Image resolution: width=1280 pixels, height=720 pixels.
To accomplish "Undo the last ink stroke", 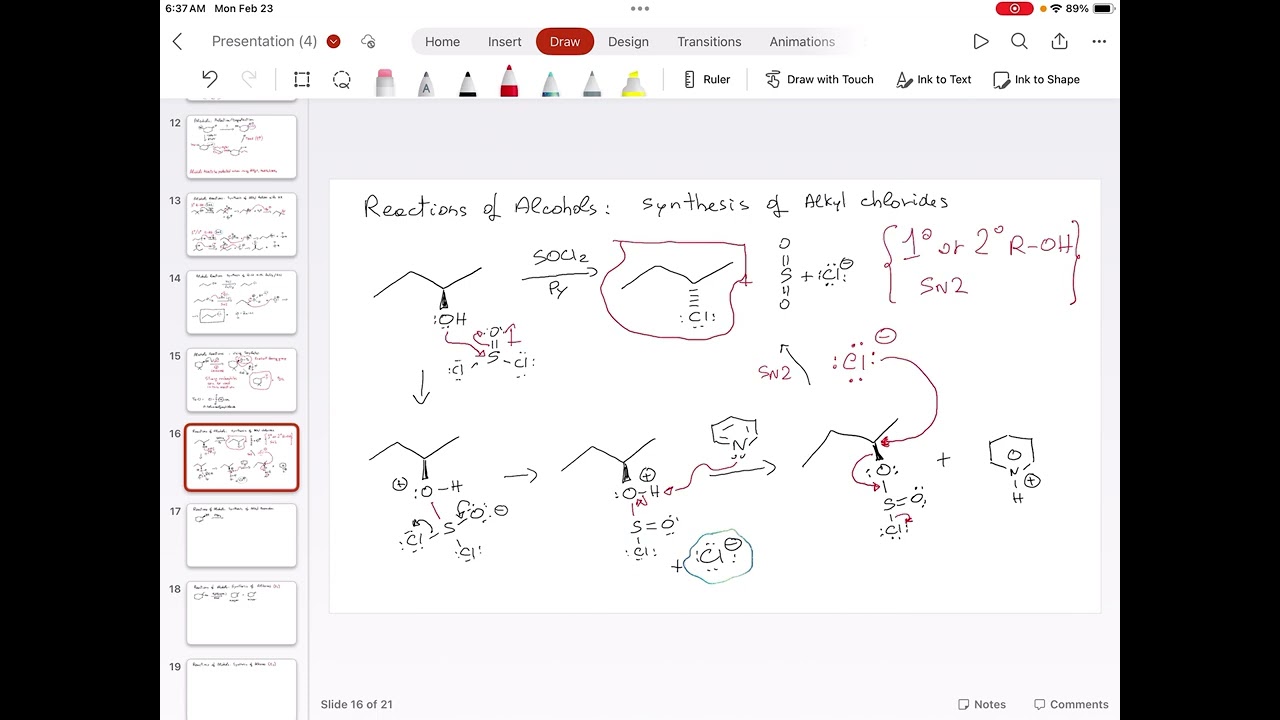I will [x=209, y=79].
